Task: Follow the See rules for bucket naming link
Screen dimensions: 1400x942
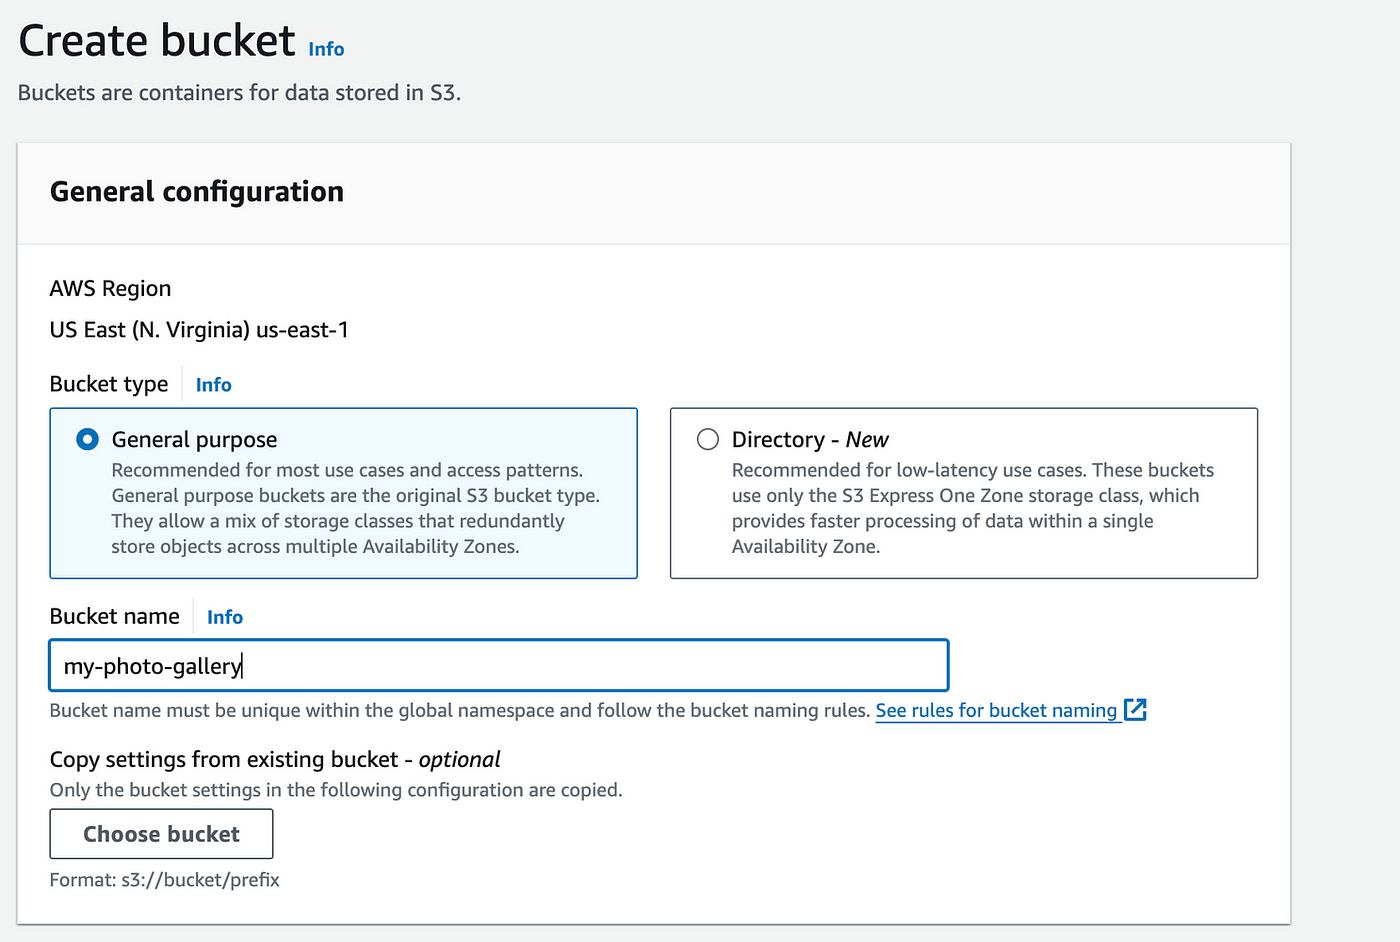Action: click(997, 710)
